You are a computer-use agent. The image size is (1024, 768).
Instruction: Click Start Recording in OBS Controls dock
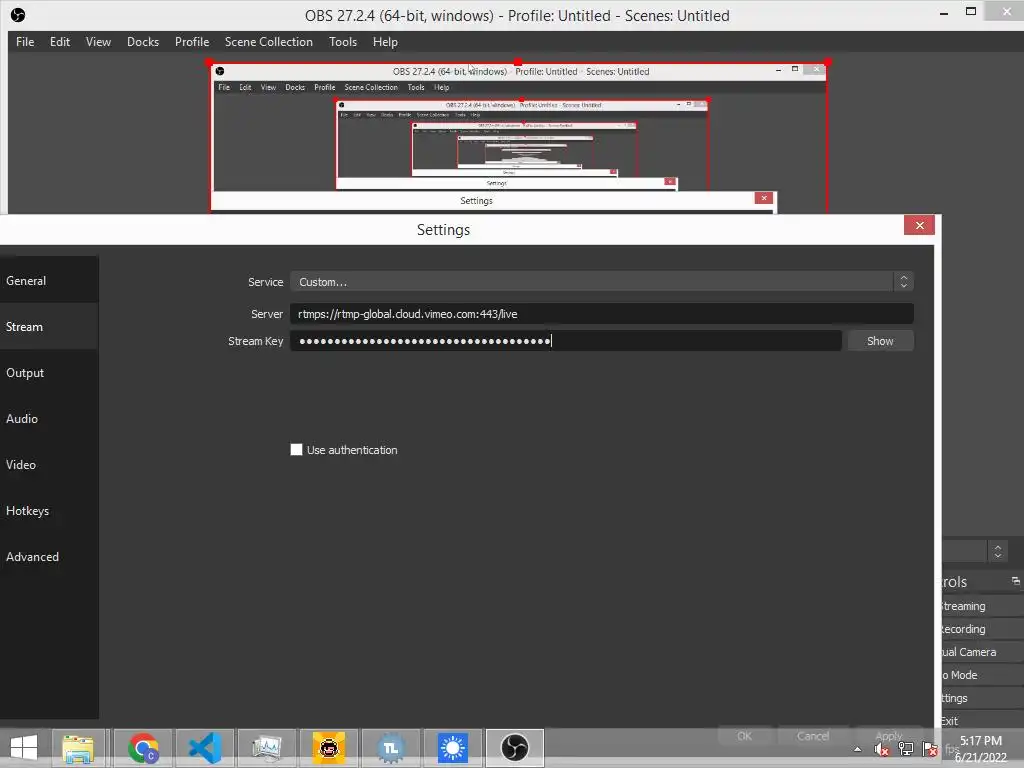pyautogui.click(x=983, y=629)
